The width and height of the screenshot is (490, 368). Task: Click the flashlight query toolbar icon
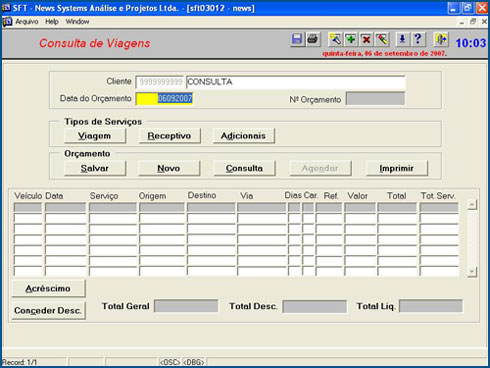[x=335, y=39]
